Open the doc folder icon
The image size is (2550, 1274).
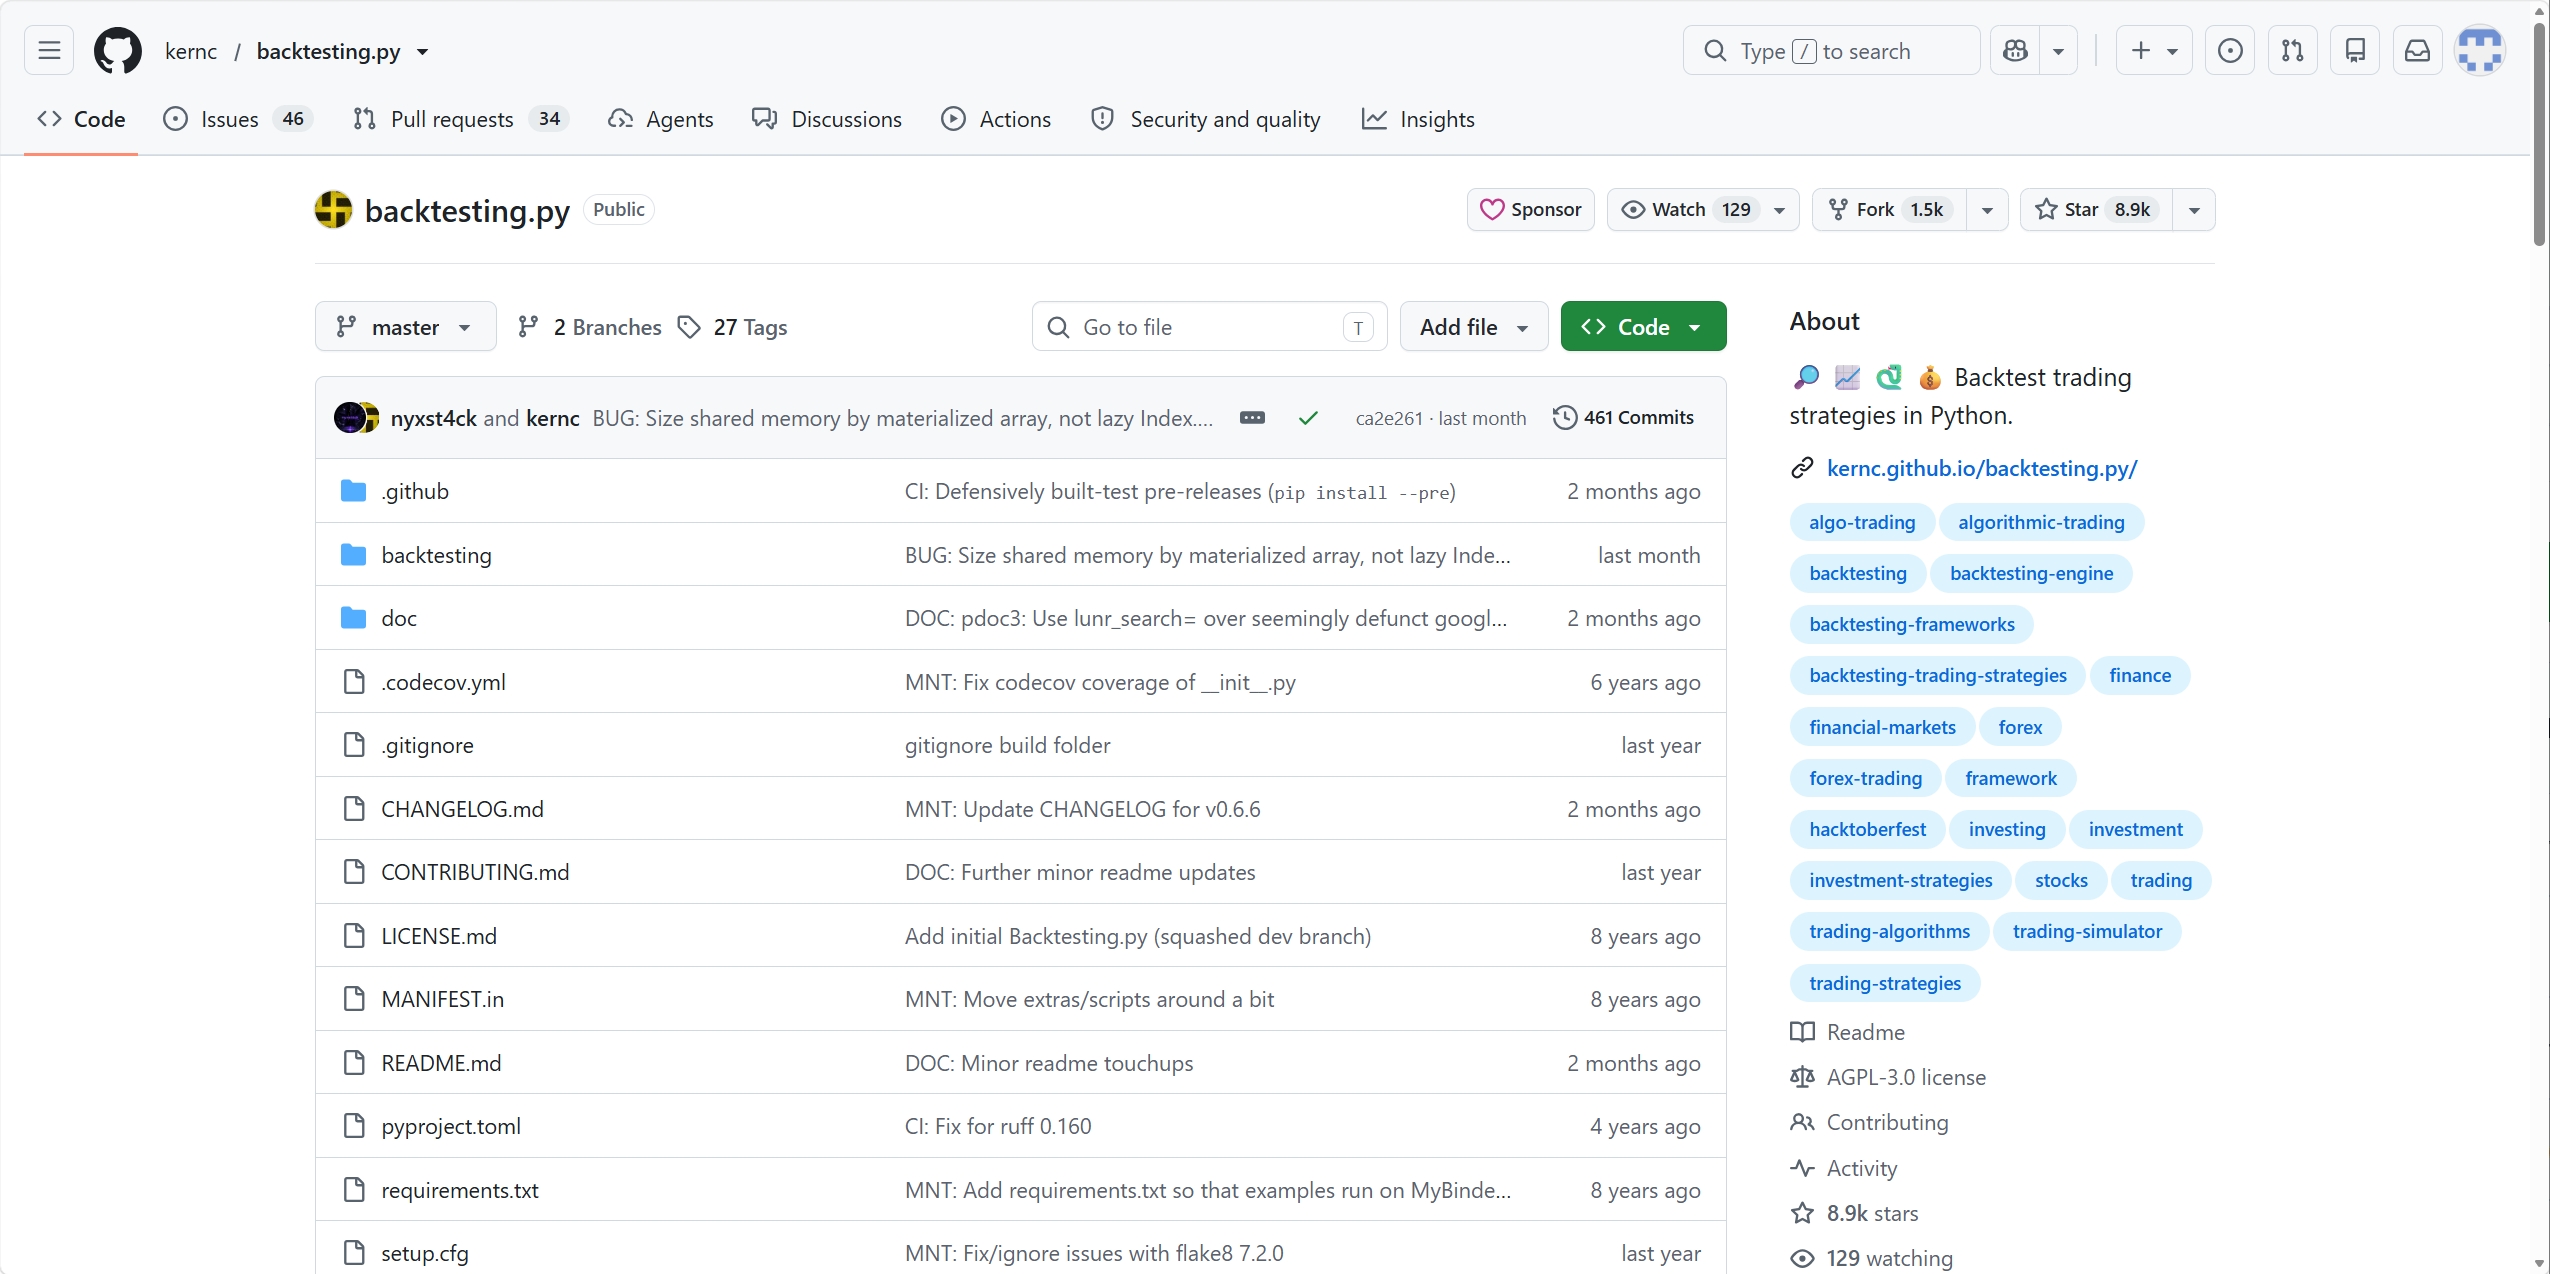pos(353,617)
